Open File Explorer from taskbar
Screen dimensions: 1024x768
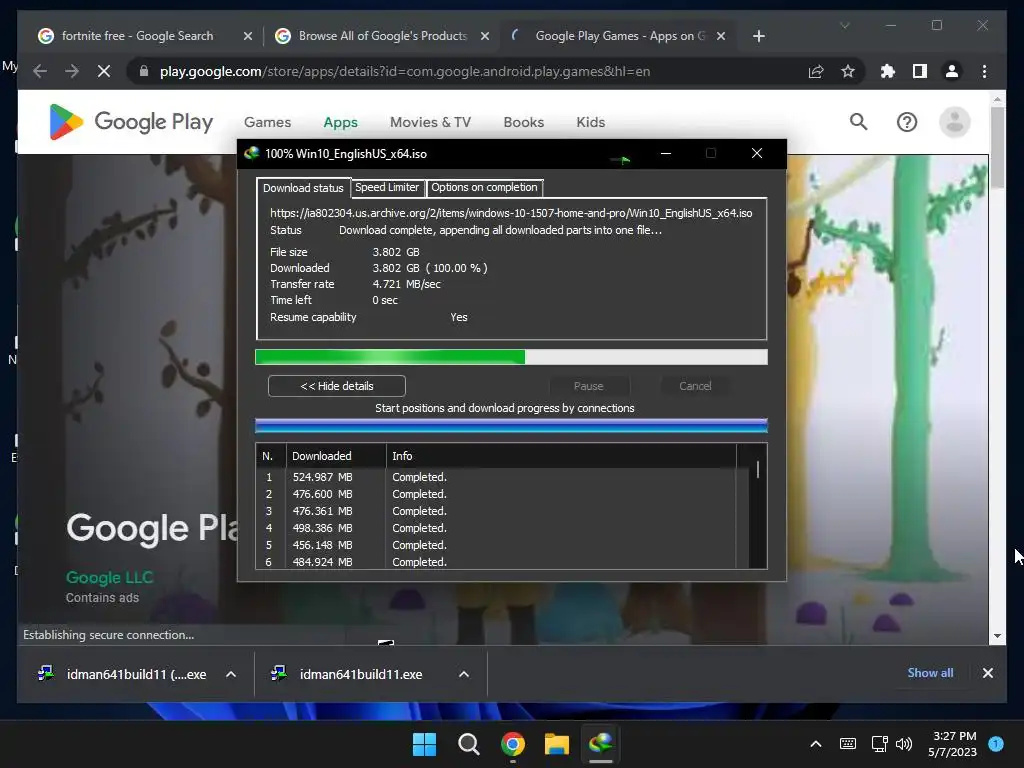click(557, 744)
